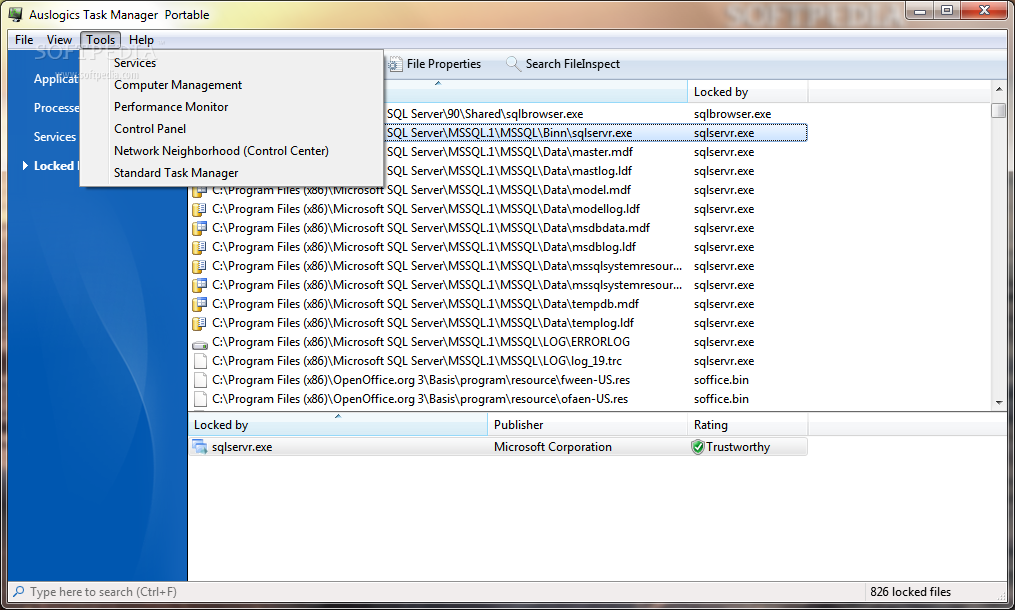Open the Help menu
Viewport: 1015px width, 610px height.
pyautogui.click(x=141, y=40)
